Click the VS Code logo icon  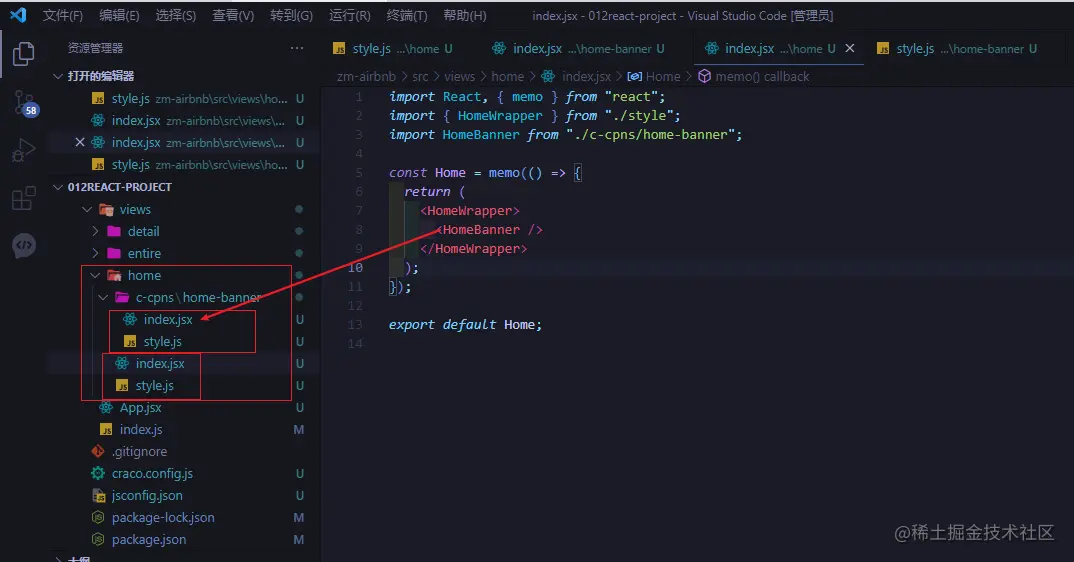pyautogui.click(x=18, y=14)
